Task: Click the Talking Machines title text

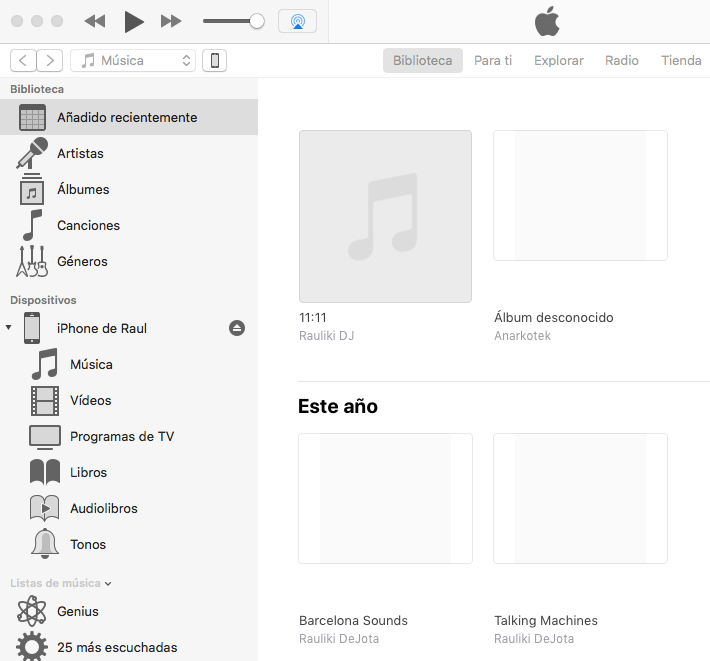Action: [546, 620]
